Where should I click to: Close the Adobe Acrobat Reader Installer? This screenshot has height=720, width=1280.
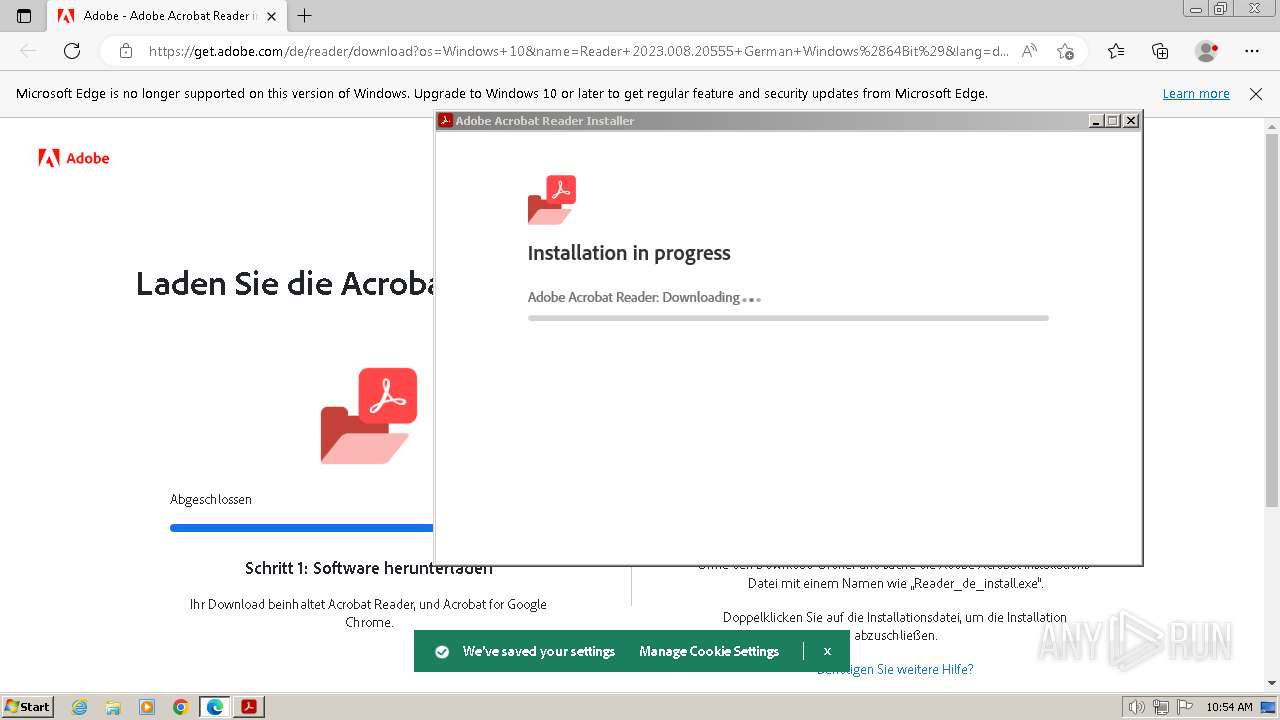coord(1131,121)
